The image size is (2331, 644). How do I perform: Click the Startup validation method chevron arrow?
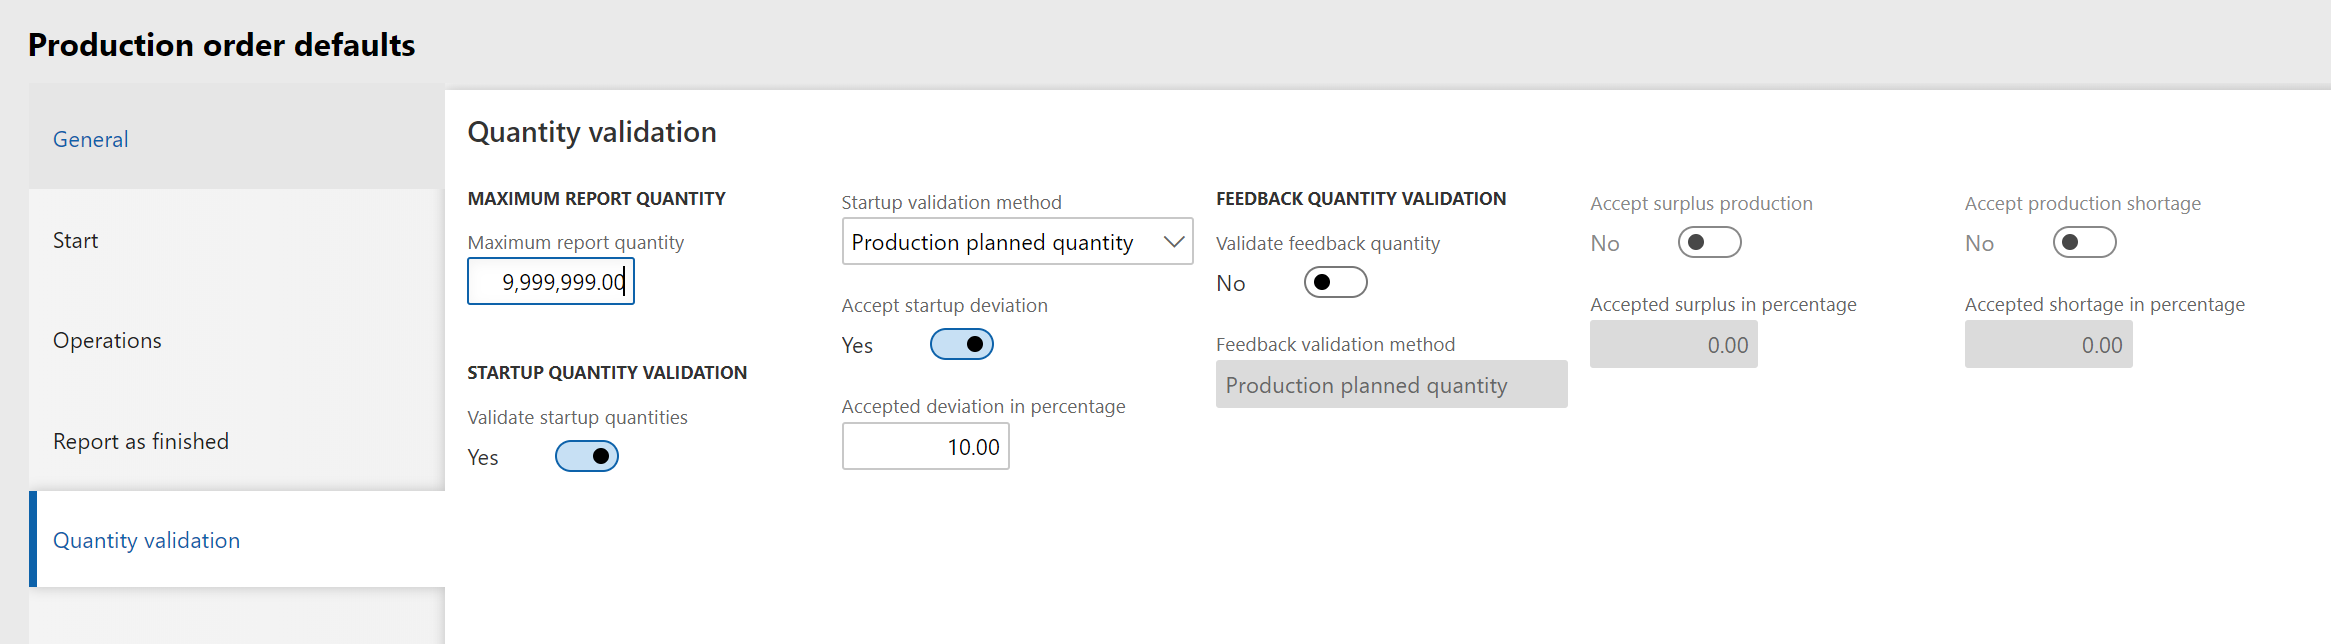[1174, 242]
